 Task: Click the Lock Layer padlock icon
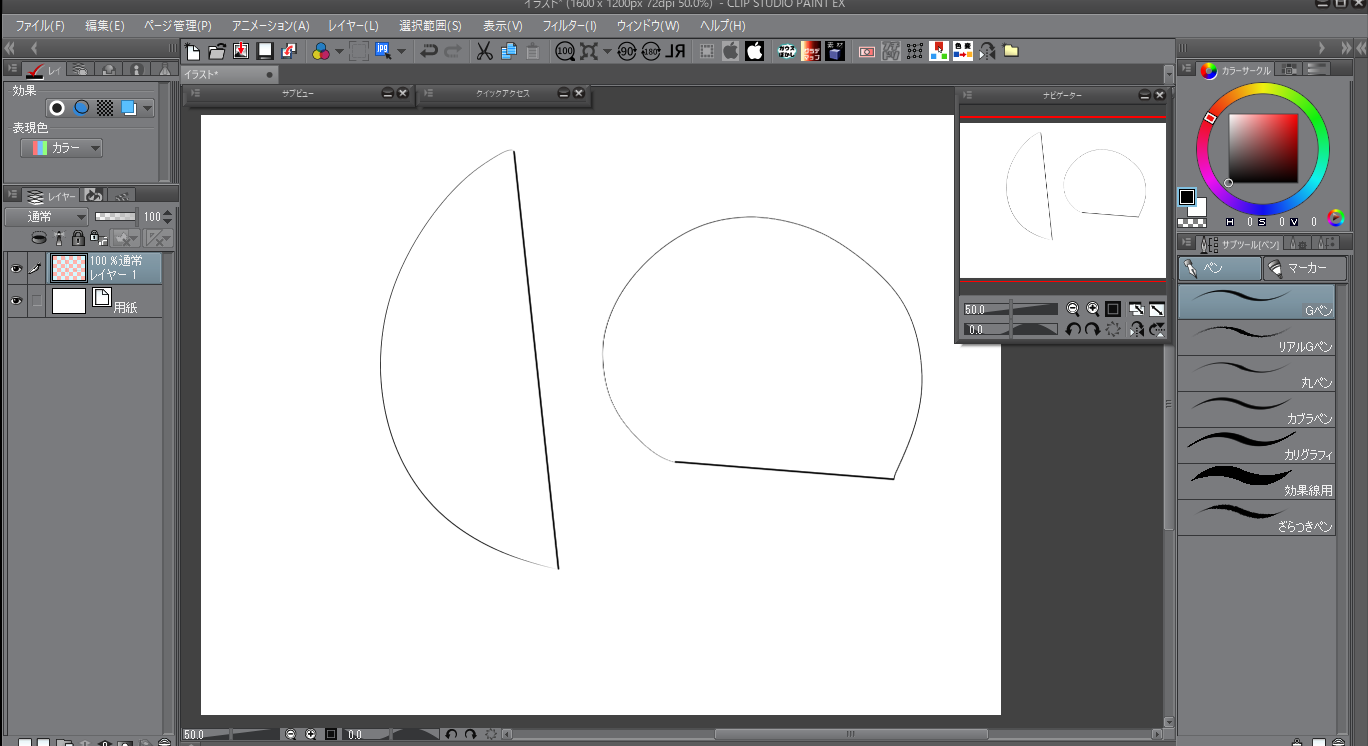pos(77,238)
